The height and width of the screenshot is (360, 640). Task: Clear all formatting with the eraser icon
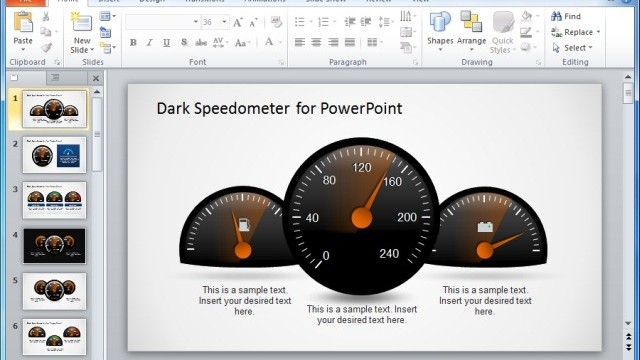pyautogui.click(x=276, y=22)
